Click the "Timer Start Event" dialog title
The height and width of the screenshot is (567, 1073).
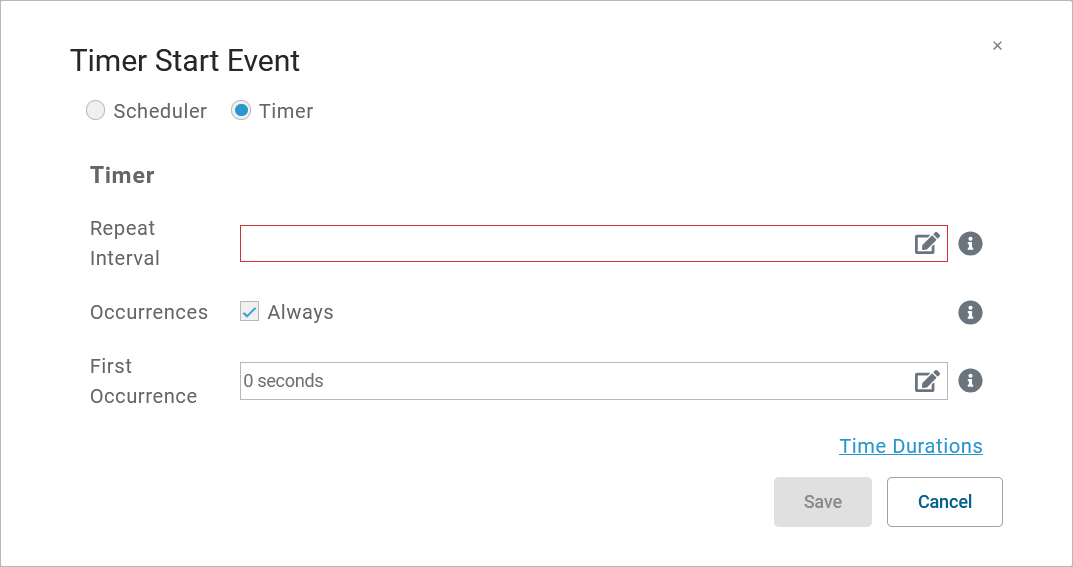tap(185, 61)
